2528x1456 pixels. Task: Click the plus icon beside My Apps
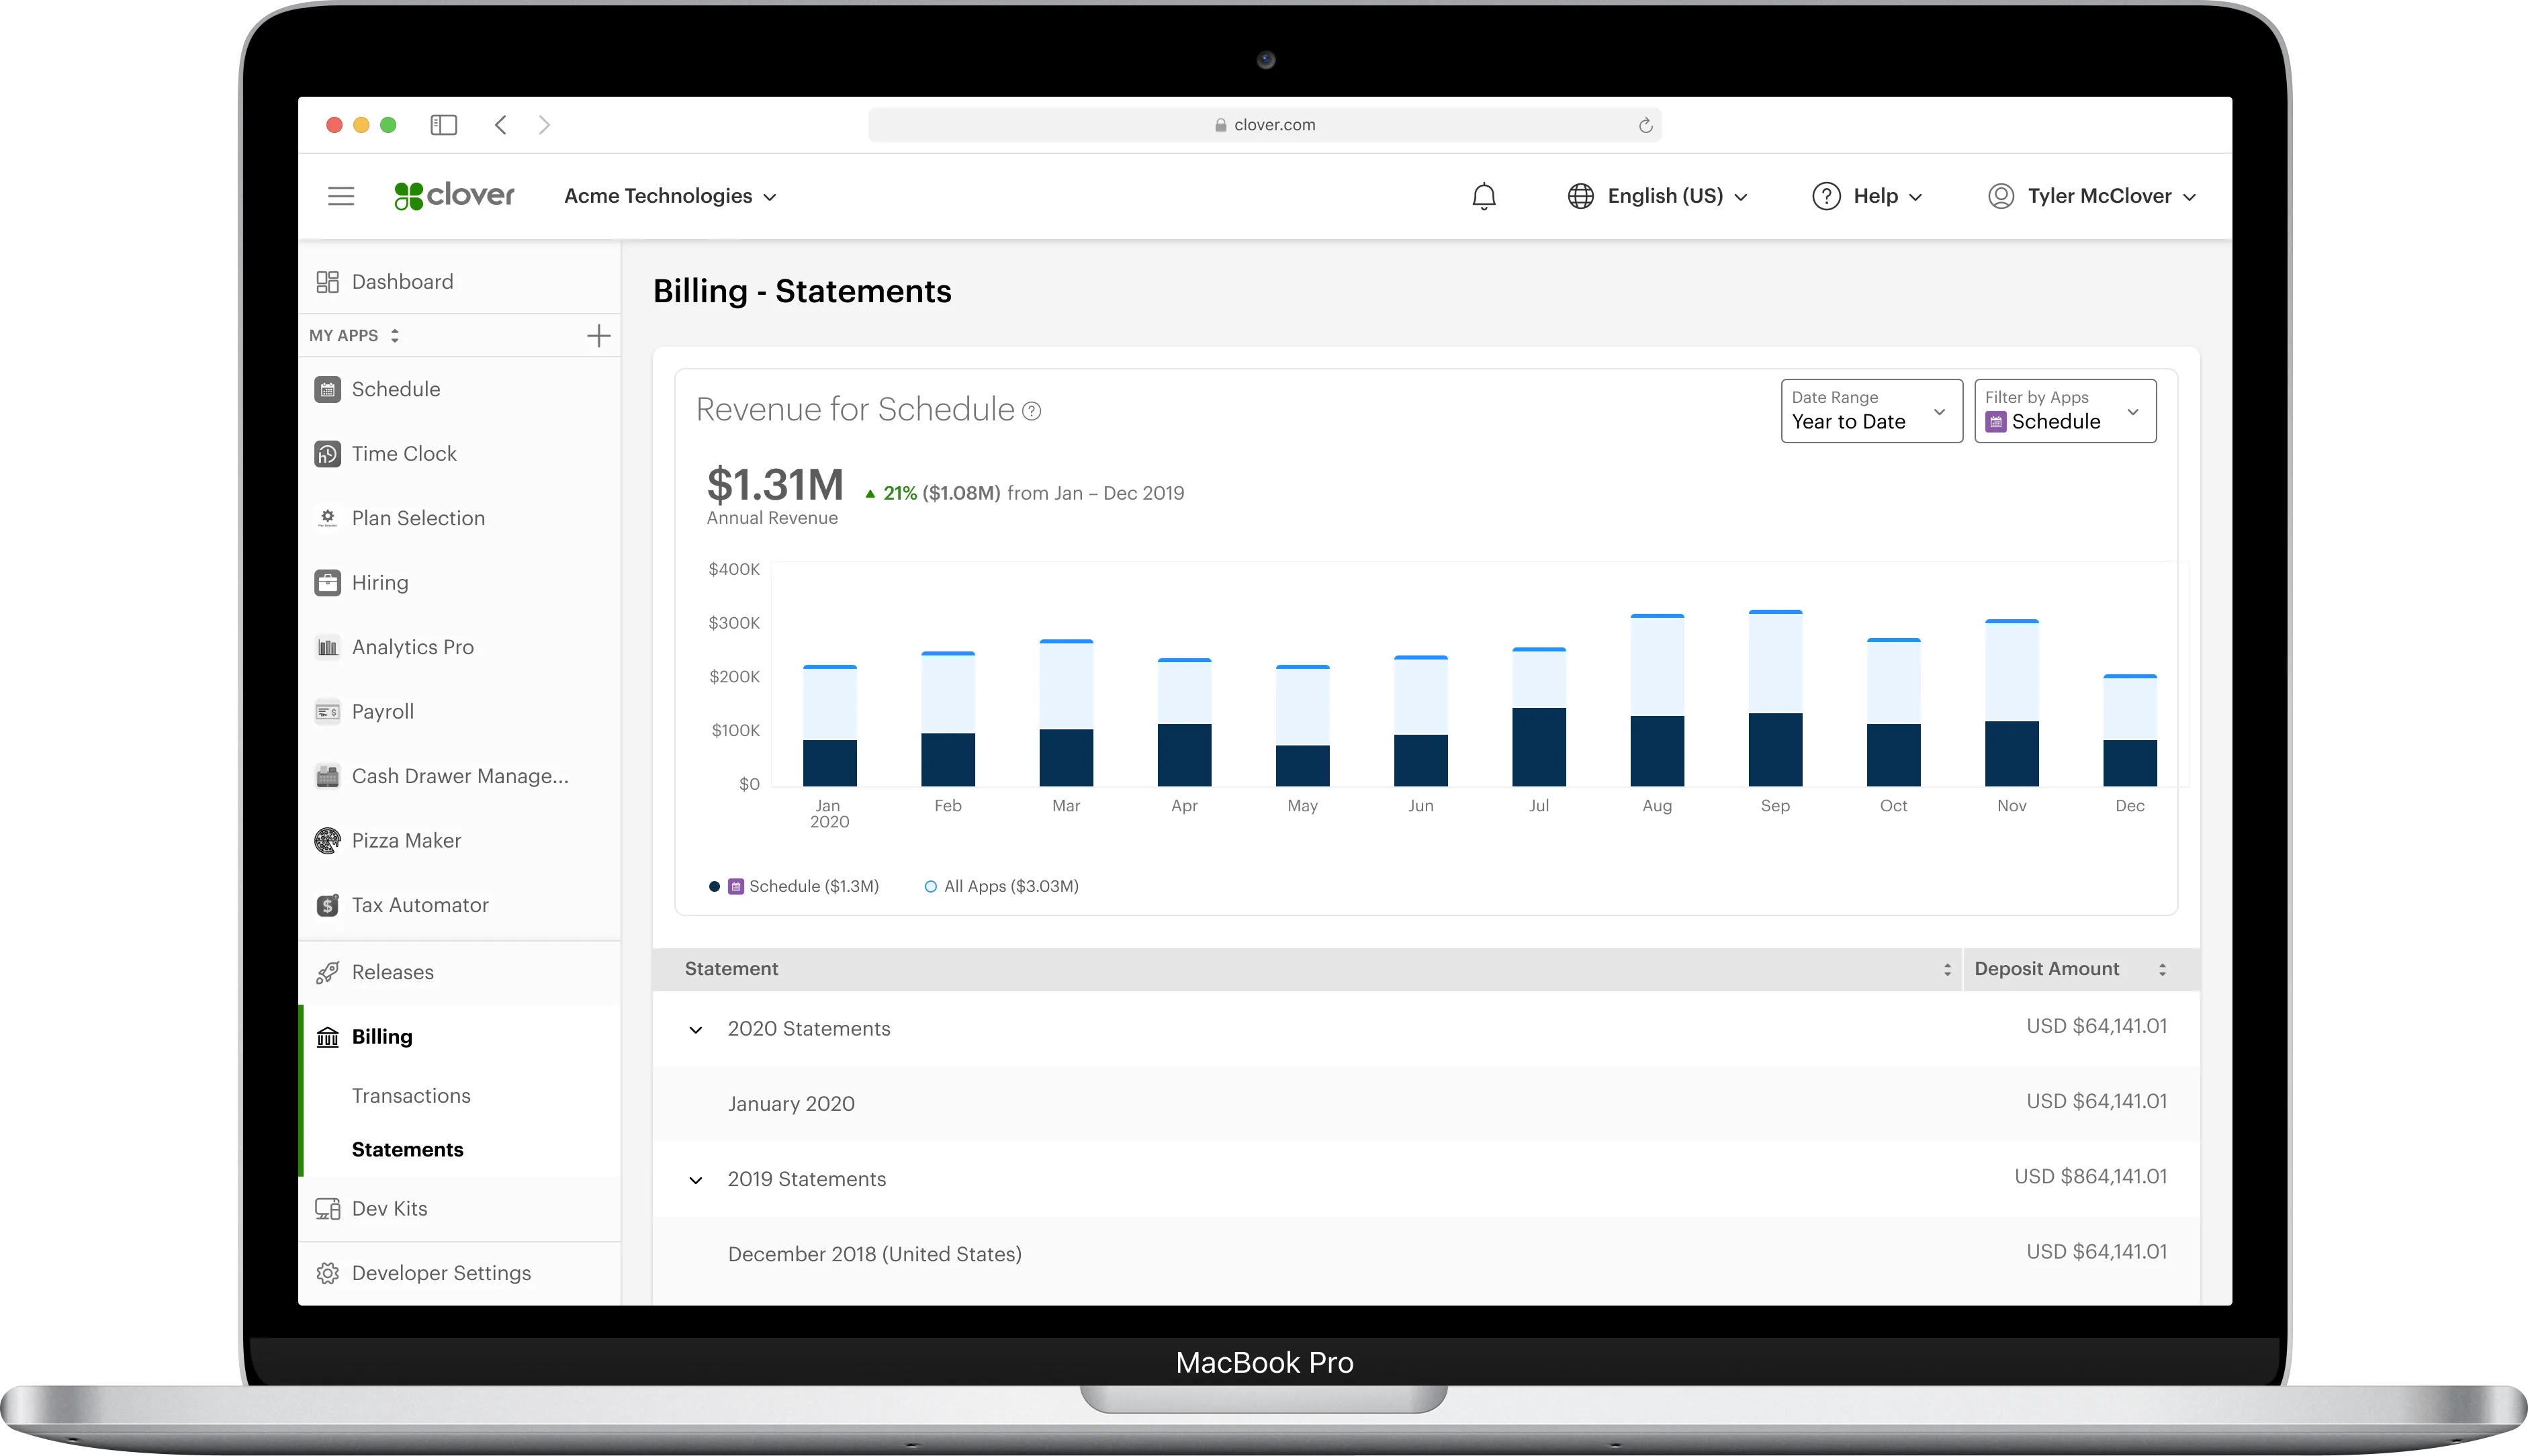coord(598,336)
